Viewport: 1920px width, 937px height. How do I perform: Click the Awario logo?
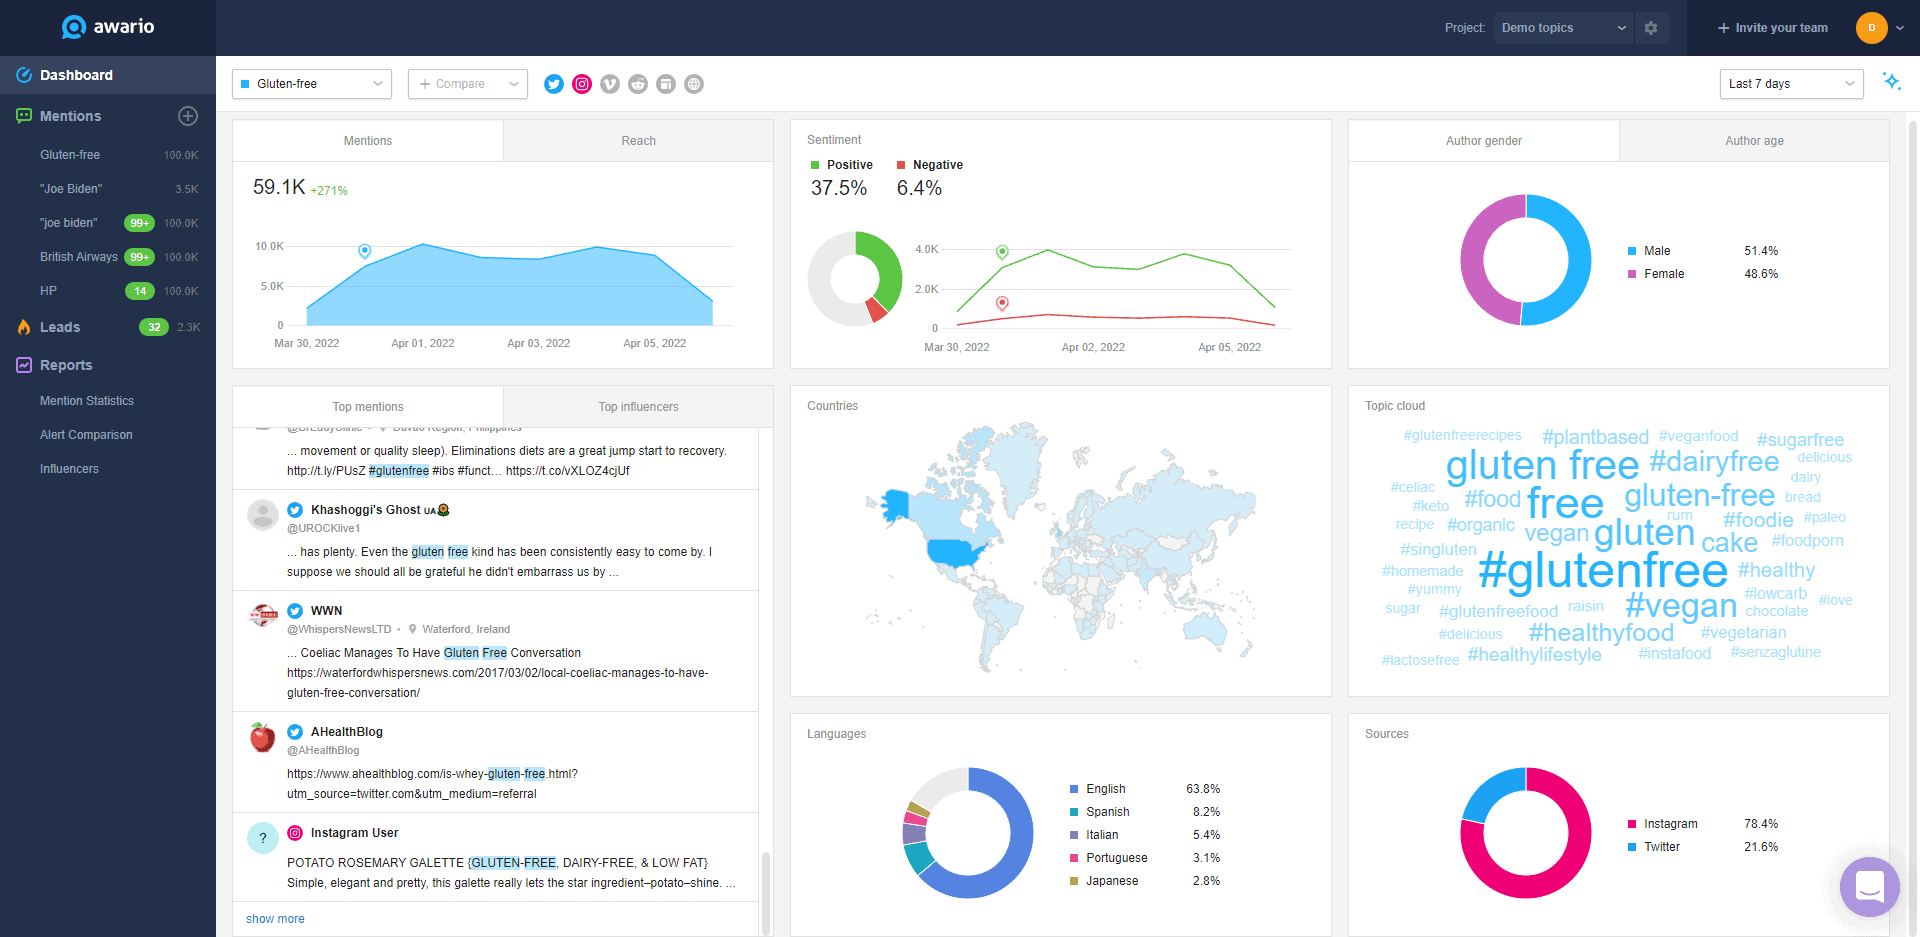[x=108, y=27]
